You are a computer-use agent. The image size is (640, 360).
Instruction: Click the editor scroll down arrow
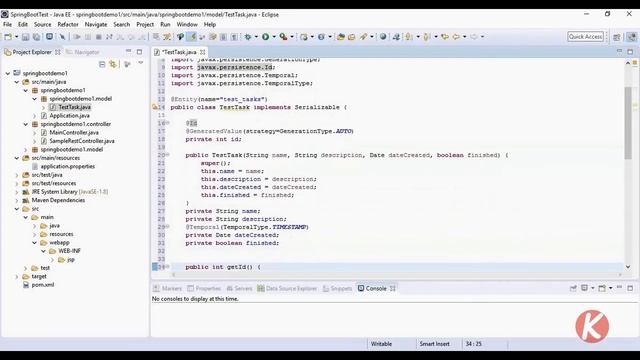628,267
